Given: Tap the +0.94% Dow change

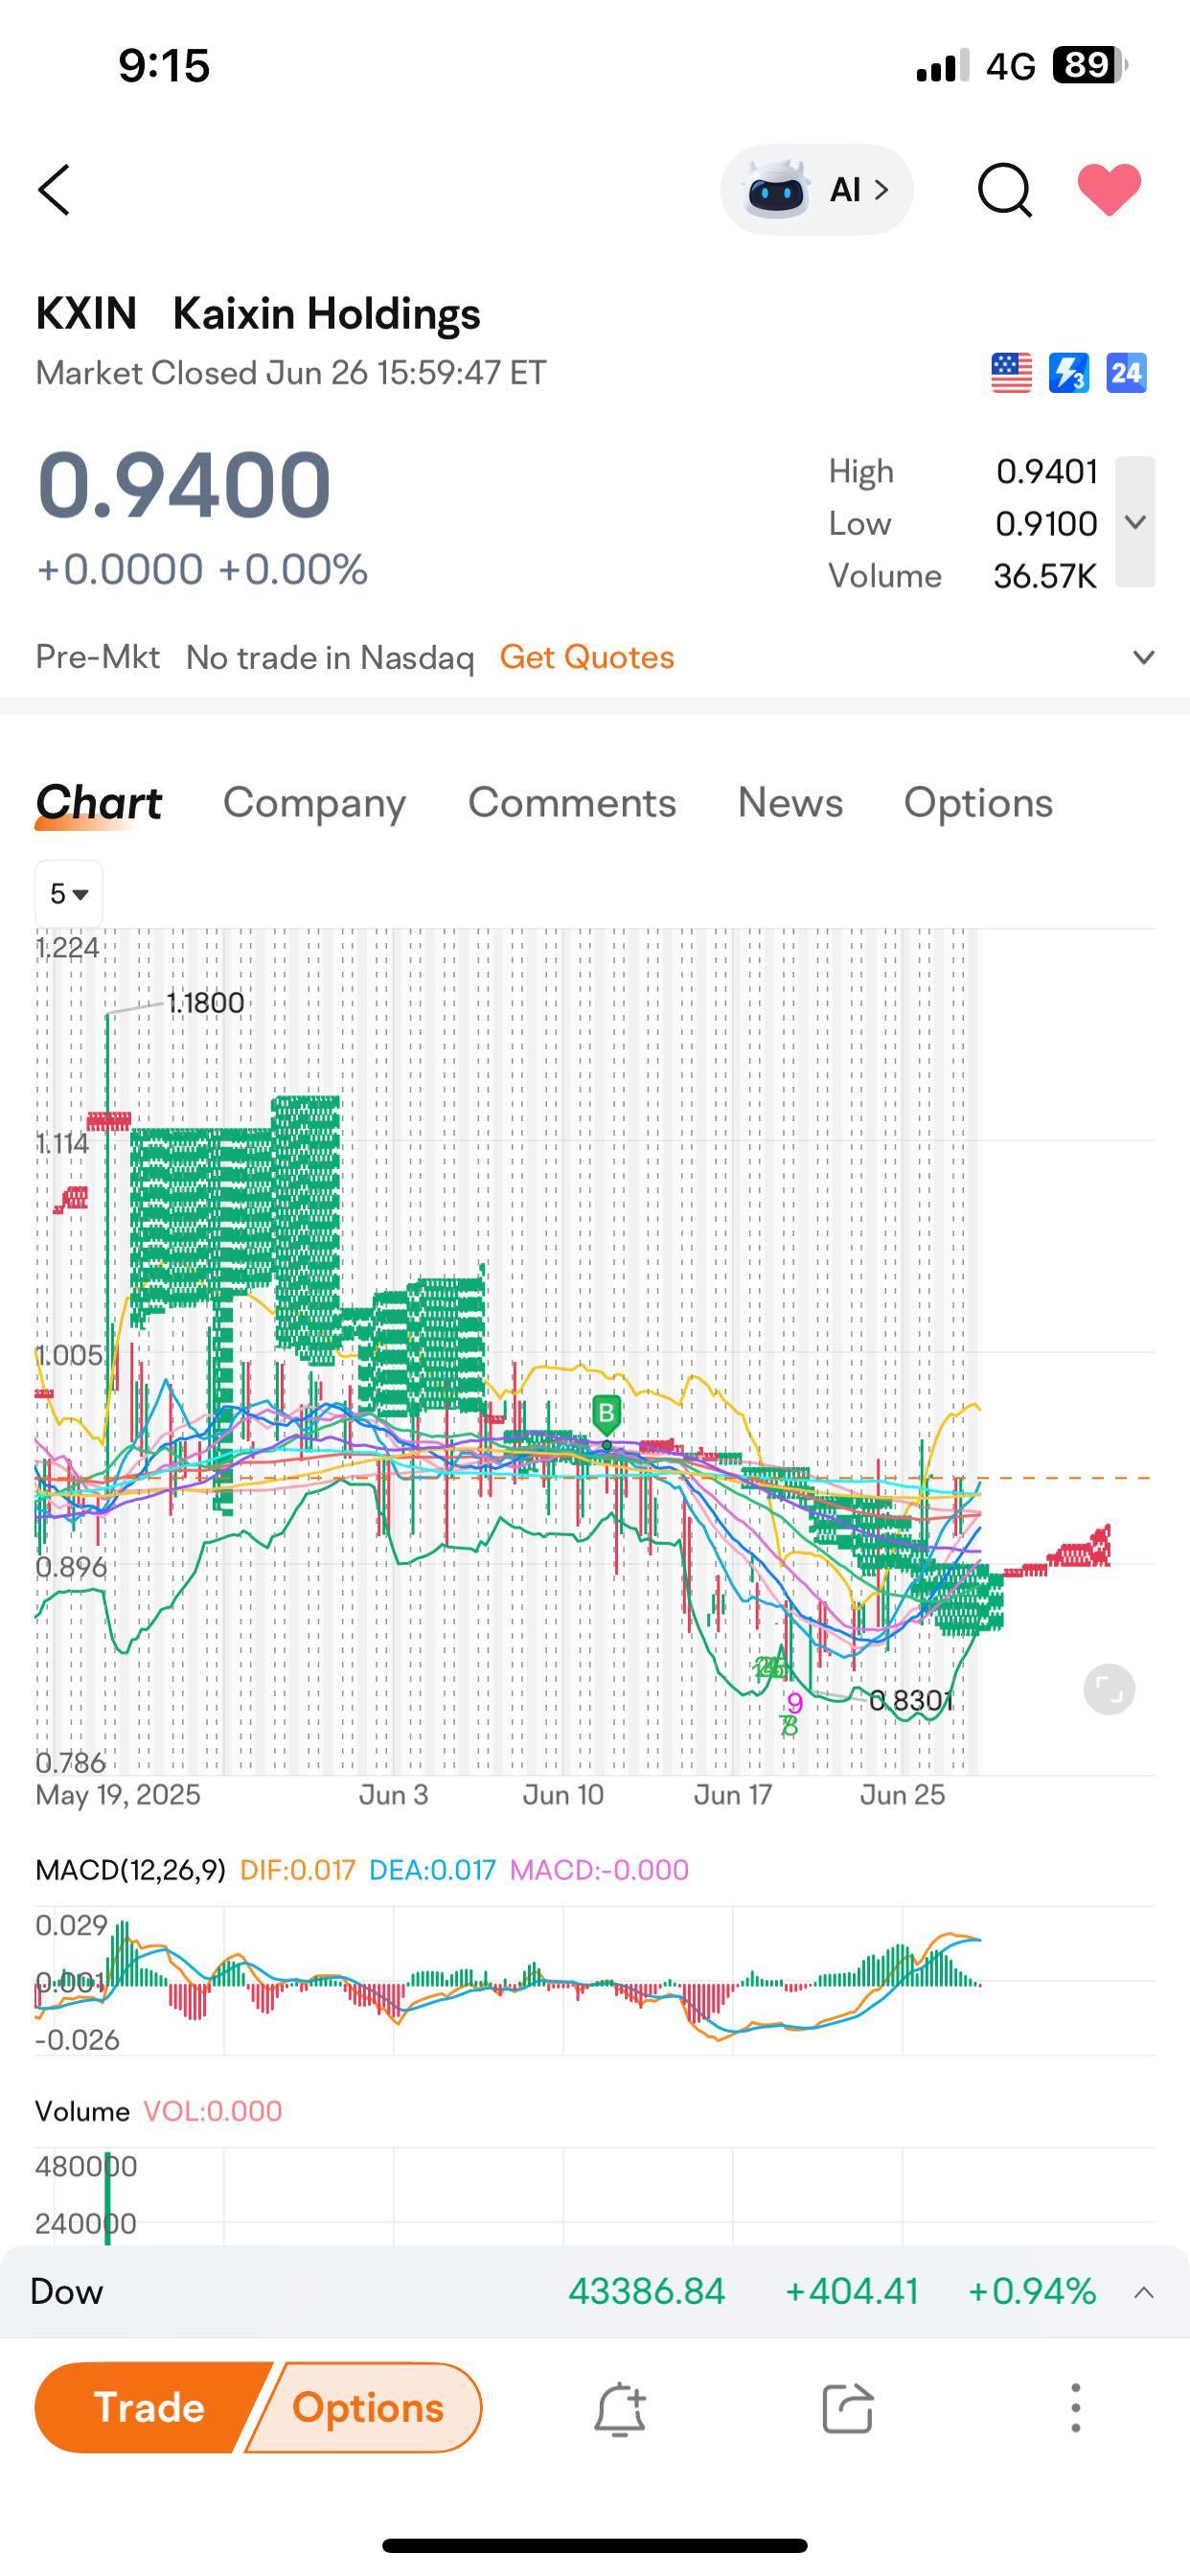Looking at the screenshot, I should [1031, 2291].
